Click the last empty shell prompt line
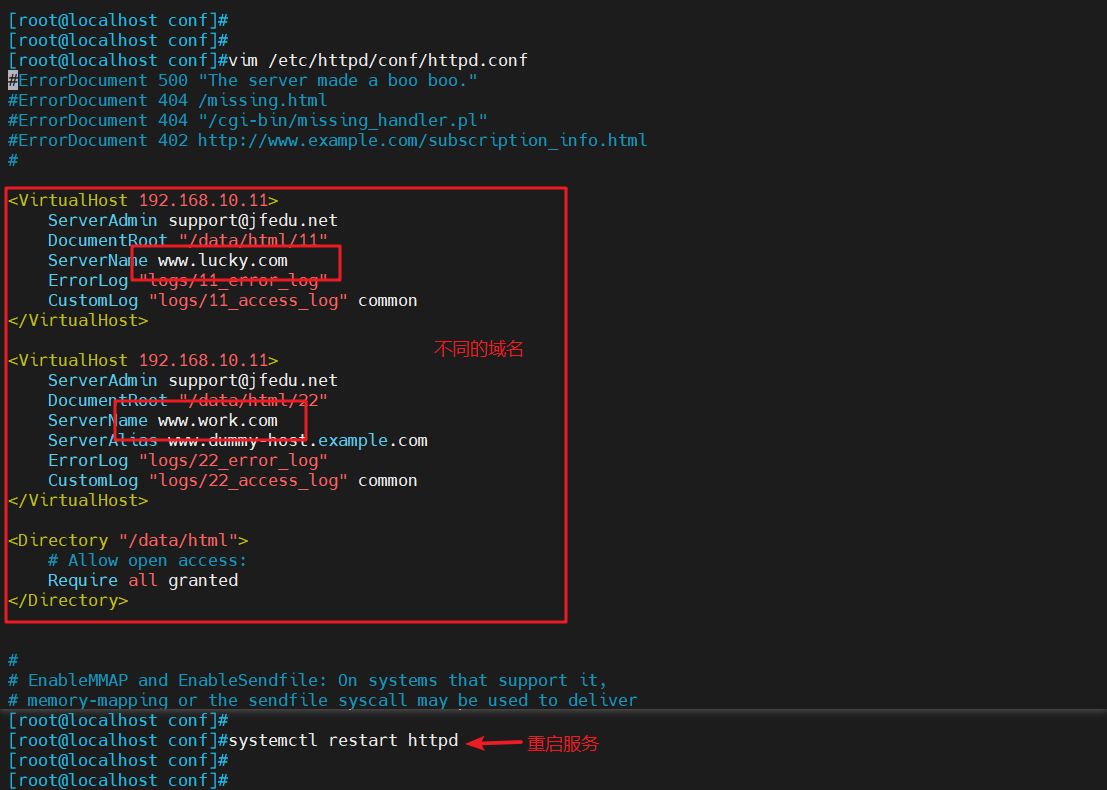1107x790 pixels. tap(118, 781)
